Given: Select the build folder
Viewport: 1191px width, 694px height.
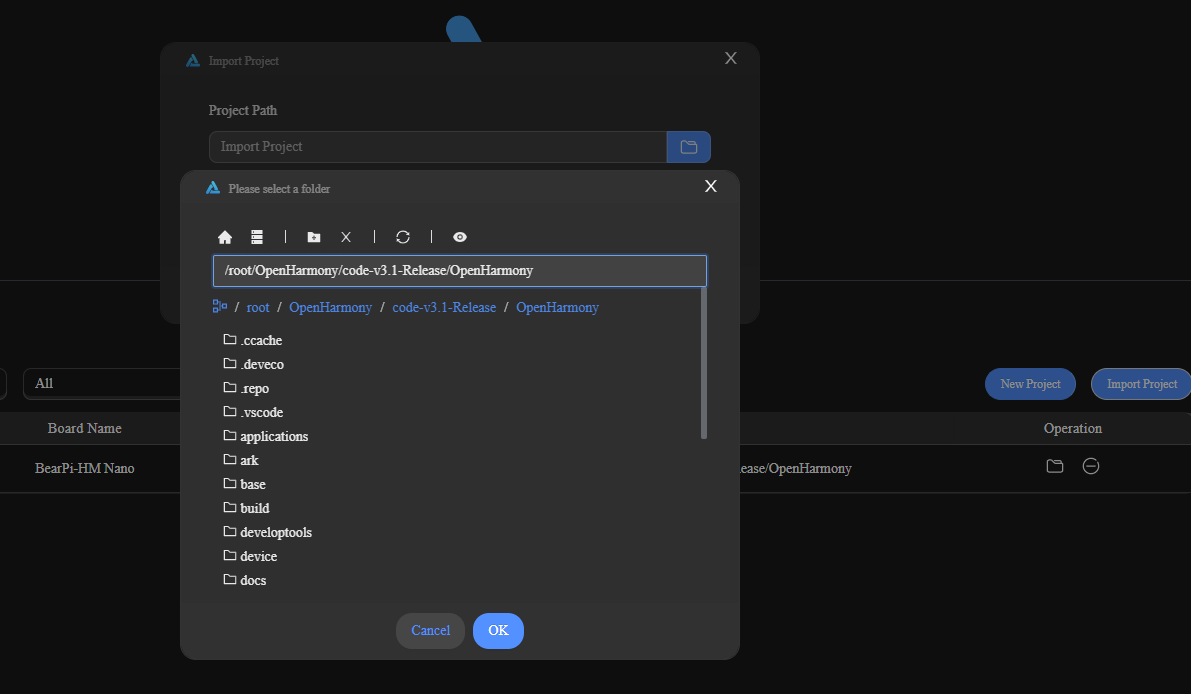Looking at the screenshot, I should pyautogui.click(x=246, y=509).
